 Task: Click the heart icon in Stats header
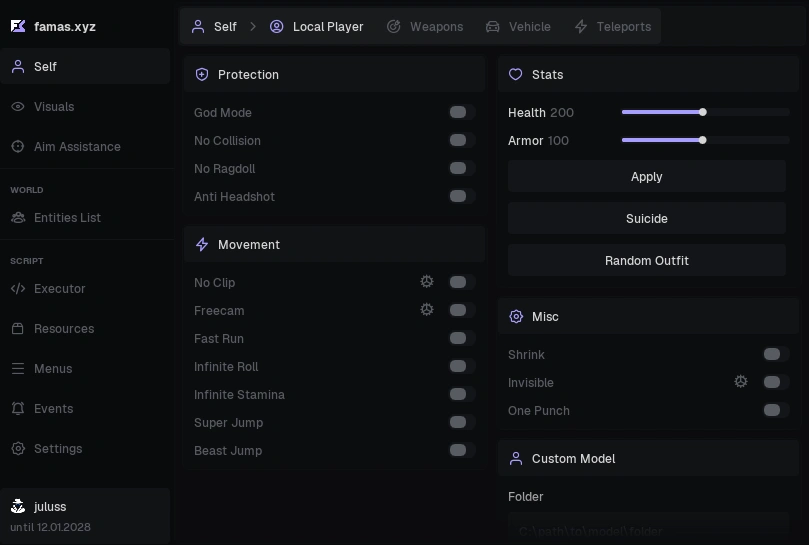[x=515, y=74]
